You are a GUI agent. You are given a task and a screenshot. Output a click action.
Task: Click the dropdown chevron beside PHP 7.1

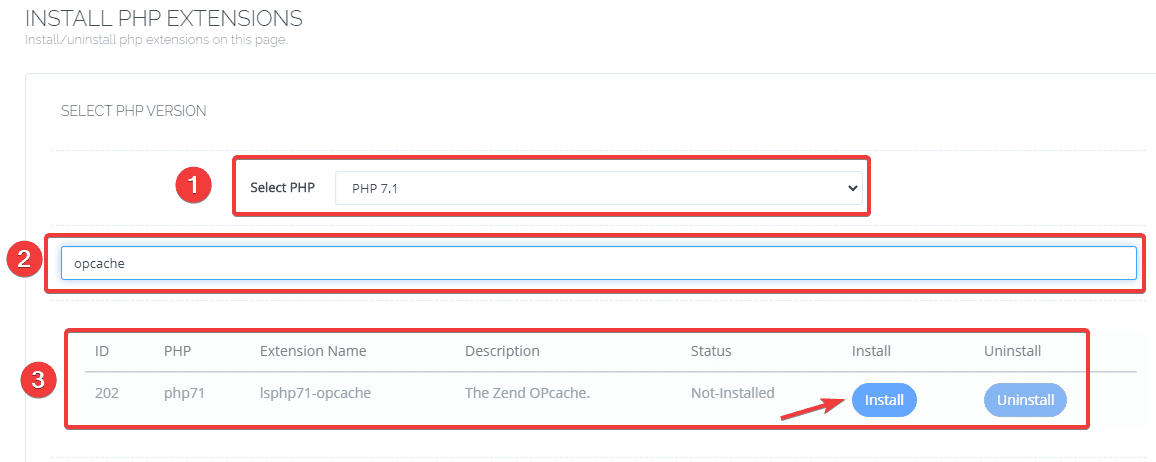coord(852,188)
